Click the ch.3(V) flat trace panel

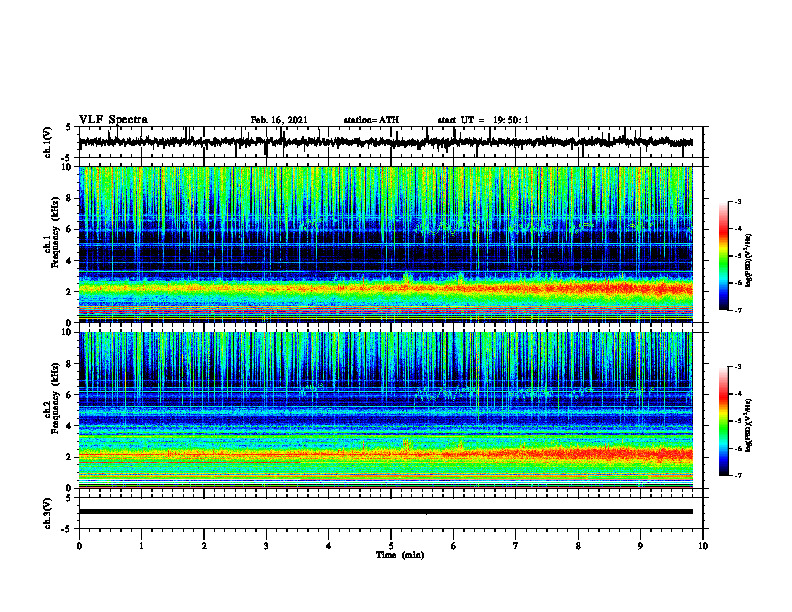click(x=391, y=513)
